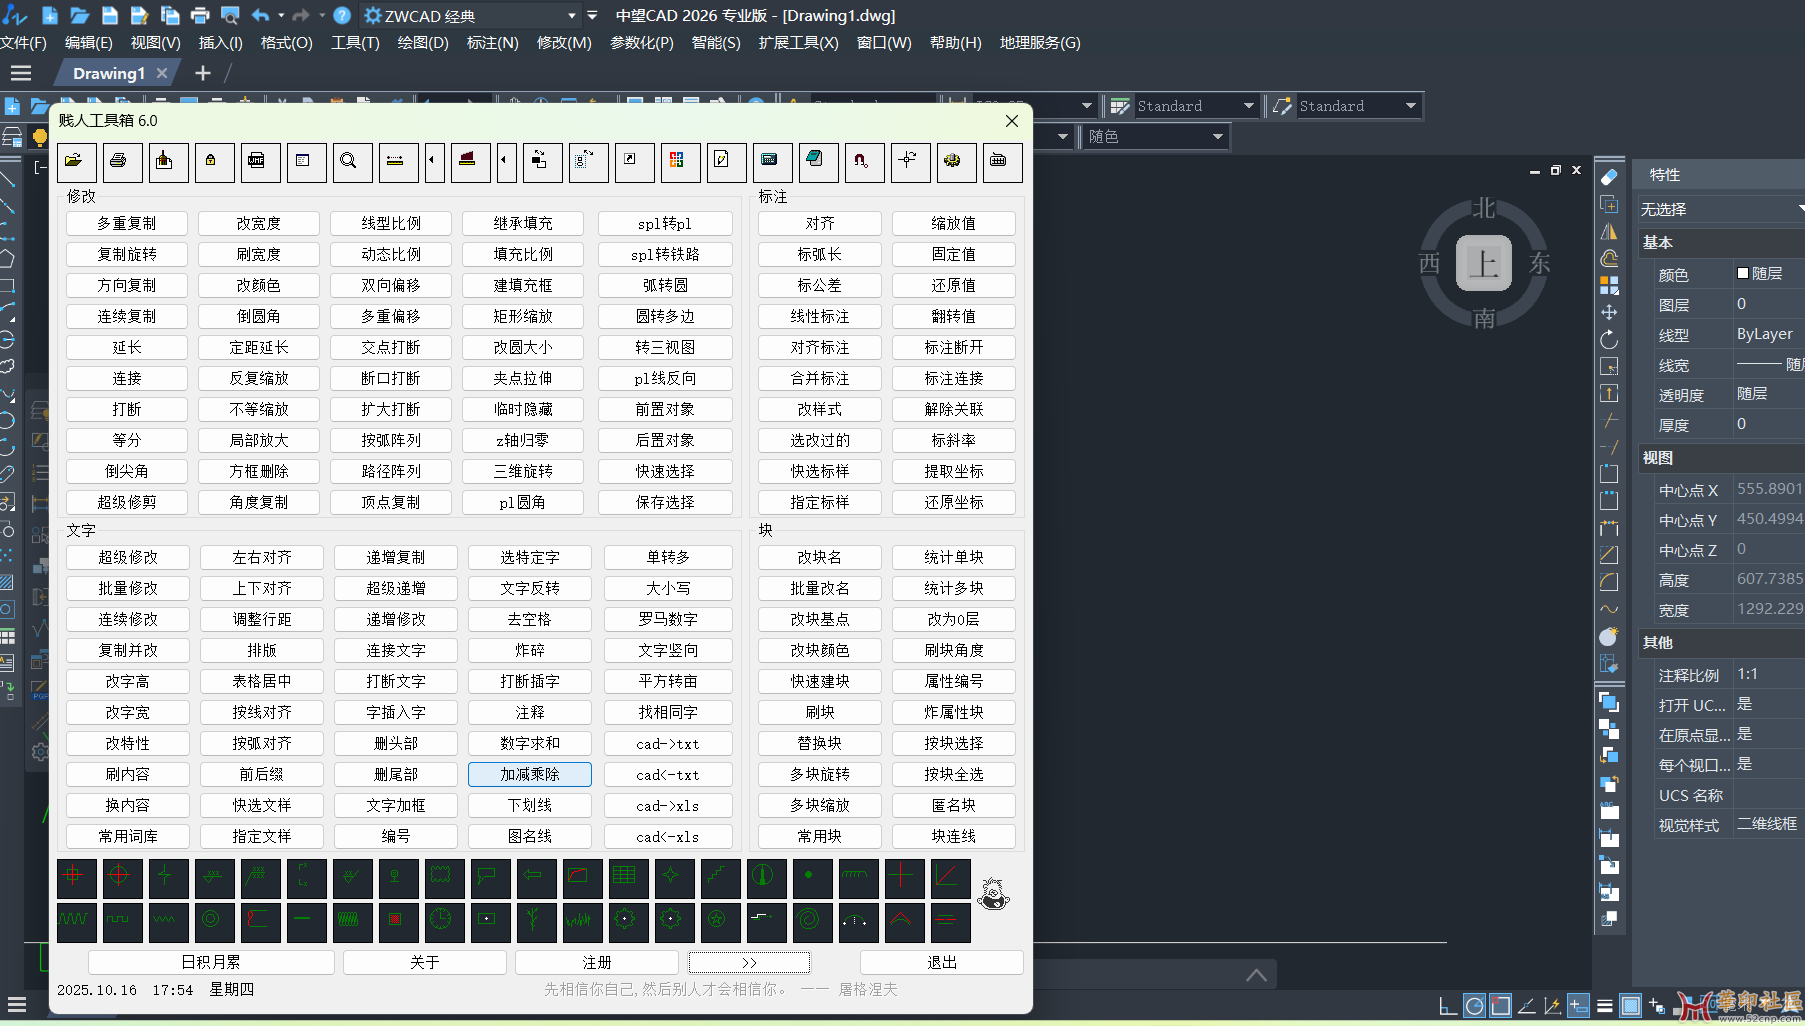
Task: Click the 退出 button in the toolbox
Action: click(x=941, y=962)
